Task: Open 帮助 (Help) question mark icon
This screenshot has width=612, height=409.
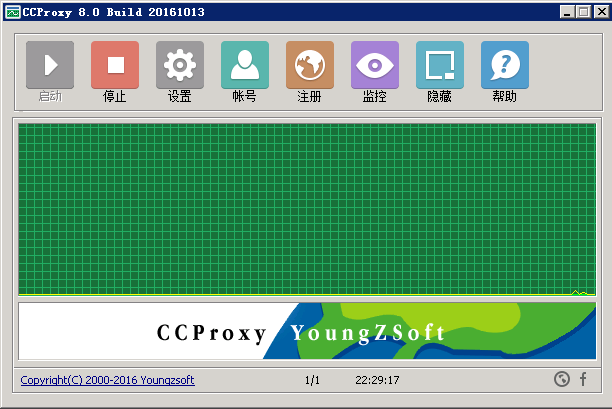Action: point(505,66)
